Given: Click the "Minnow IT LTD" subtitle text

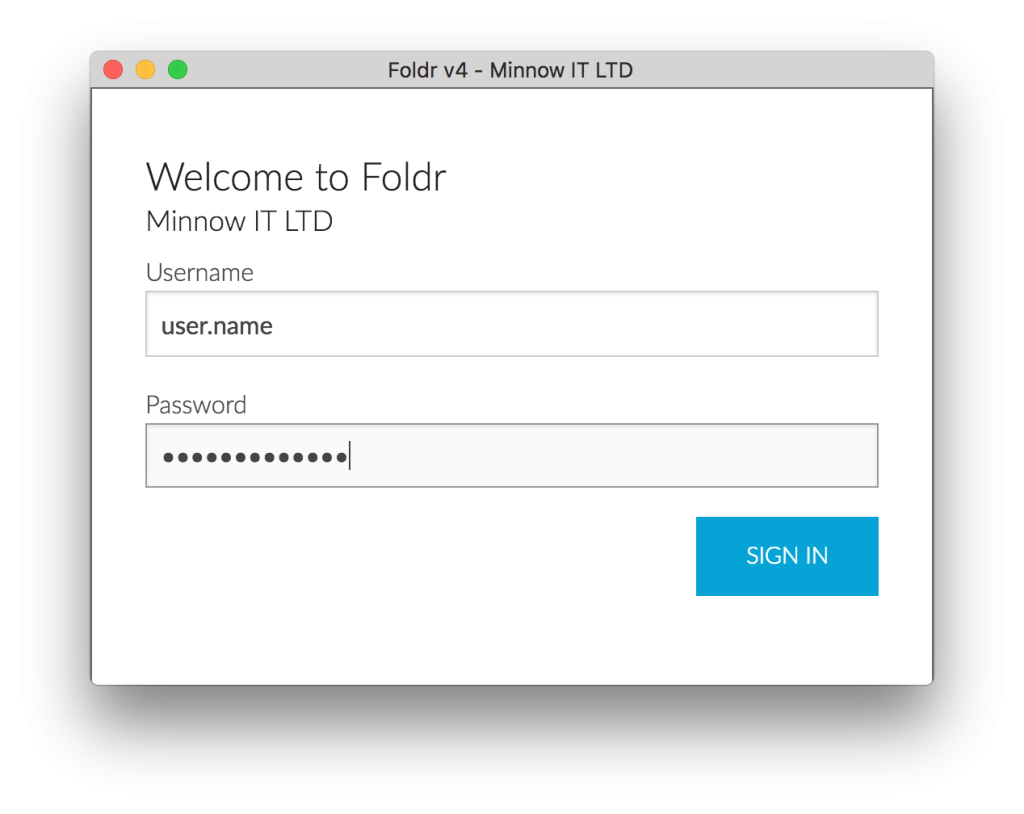Looking at the screenshot, I should tap(239, 221).
